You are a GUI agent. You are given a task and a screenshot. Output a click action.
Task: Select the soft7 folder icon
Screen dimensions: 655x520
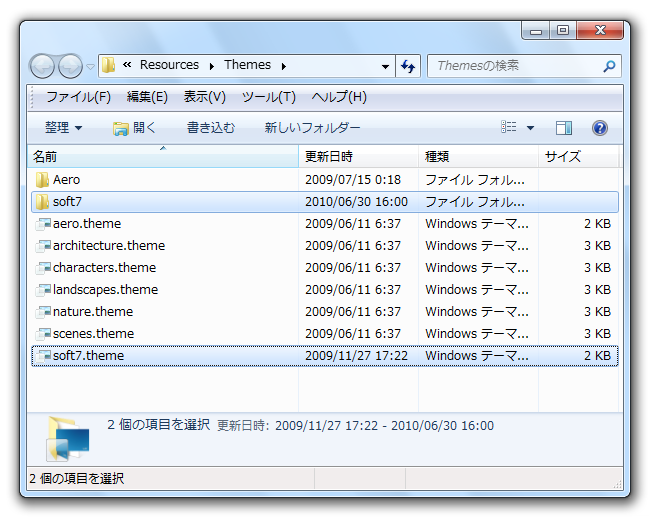pyautogui.click(x=42, y=202)
